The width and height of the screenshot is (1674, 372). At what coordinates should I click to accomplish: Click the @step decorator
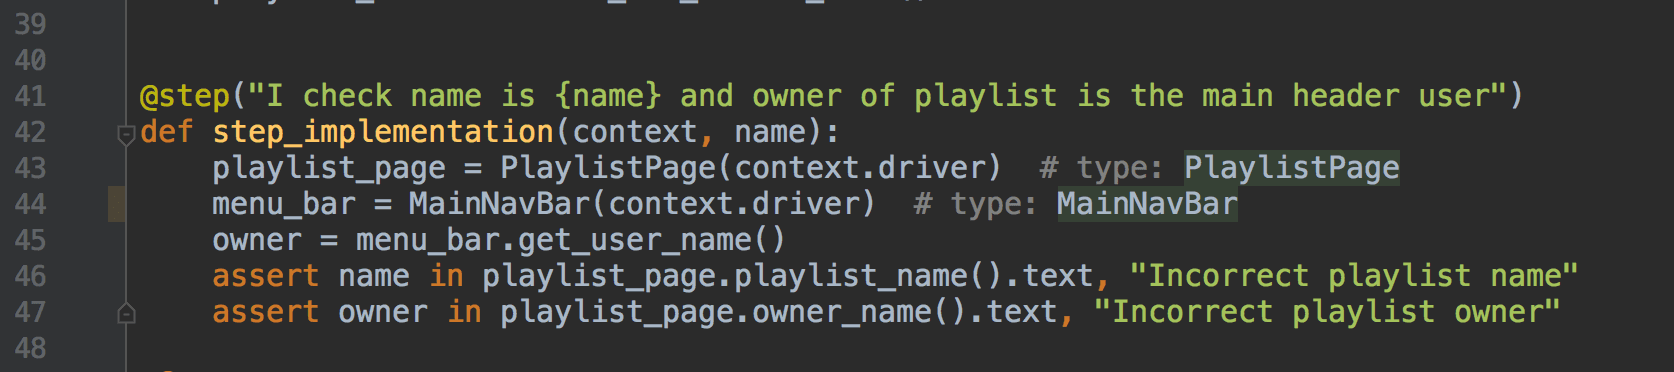185,96
